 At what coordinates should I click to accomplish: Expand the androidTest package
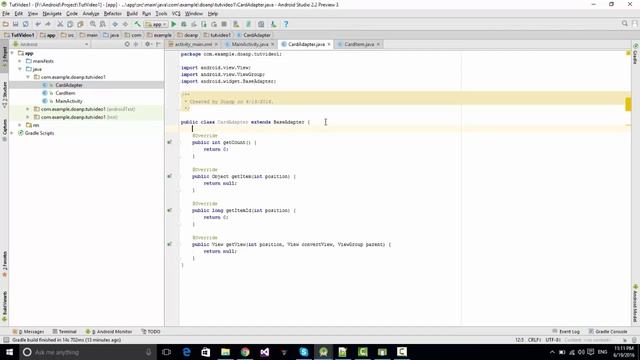click(28, 109)
